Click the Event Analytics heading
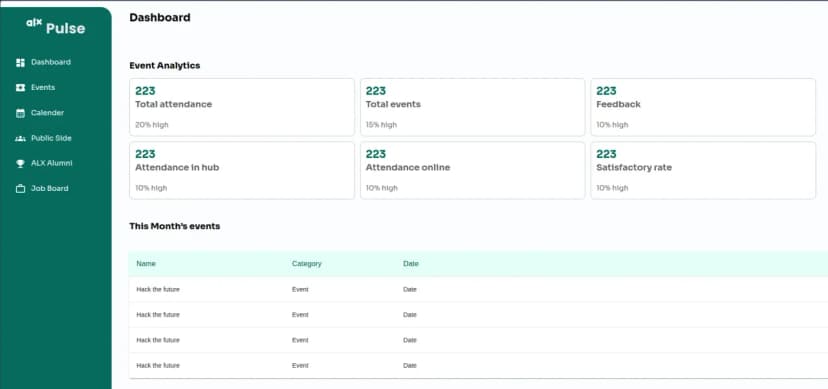This screenshot has width=828, height=389. tap(165, 66)
